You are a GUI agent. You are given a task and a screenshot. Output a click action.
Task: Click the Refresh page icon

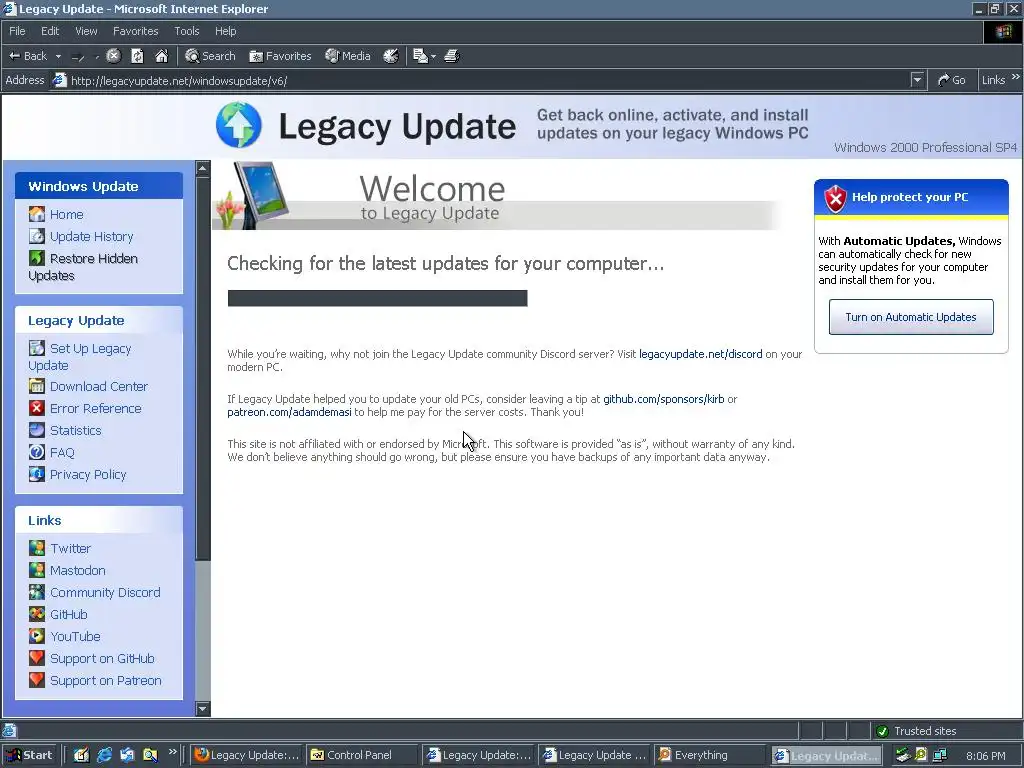click(137, 56)
